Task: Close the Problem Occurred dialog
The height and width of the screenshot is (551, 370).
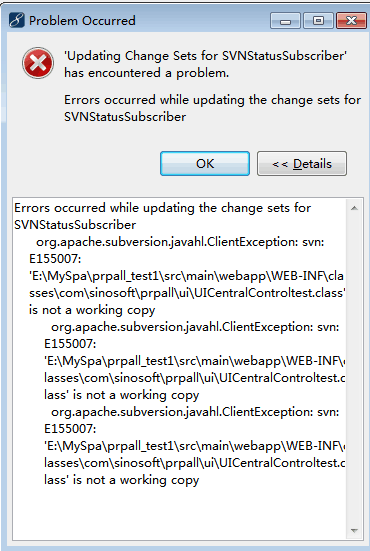Action: (351, 21)
